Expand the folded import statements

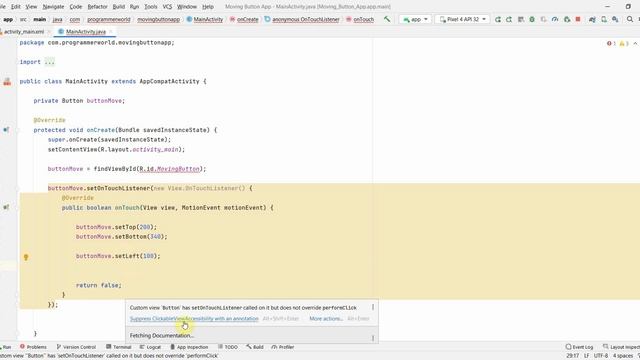point(49,62)
